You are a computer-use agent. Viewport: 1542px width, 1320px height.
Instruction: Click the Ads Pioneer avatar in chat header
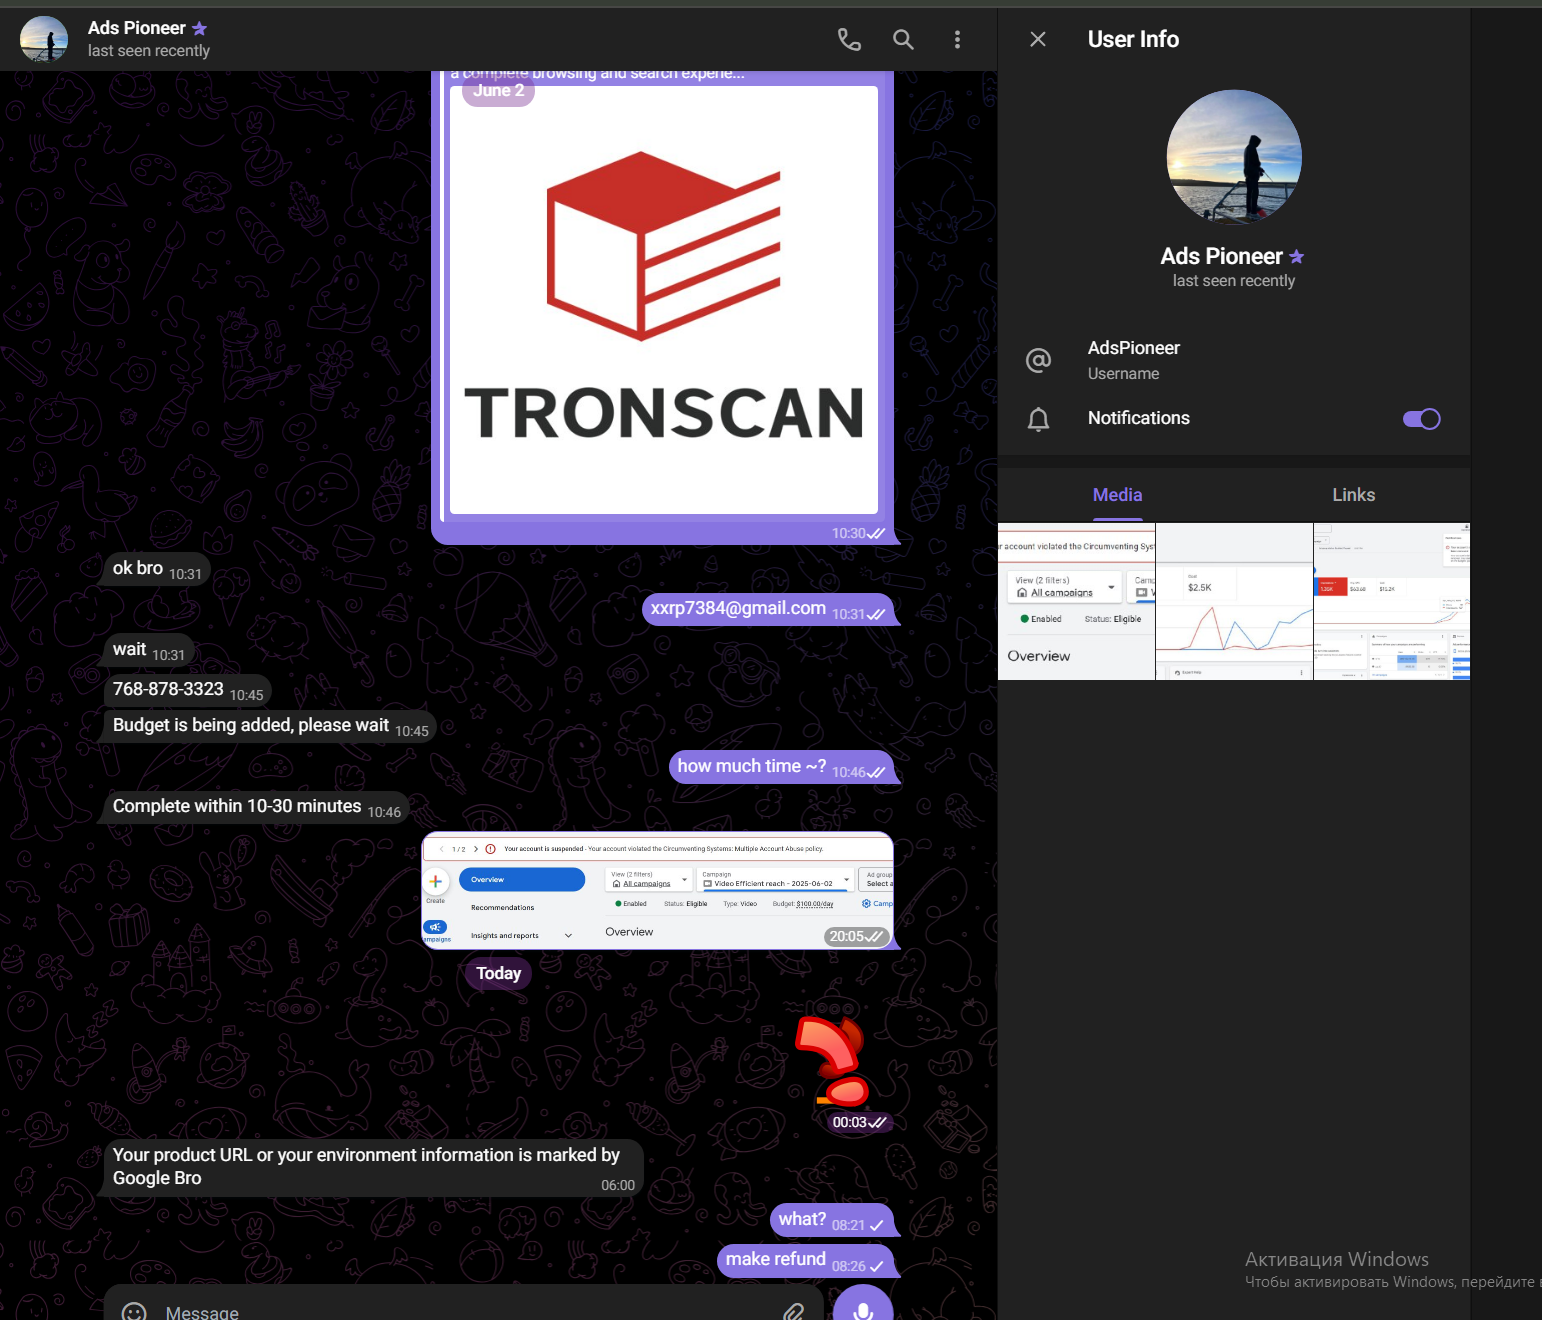tap(44, 39)
